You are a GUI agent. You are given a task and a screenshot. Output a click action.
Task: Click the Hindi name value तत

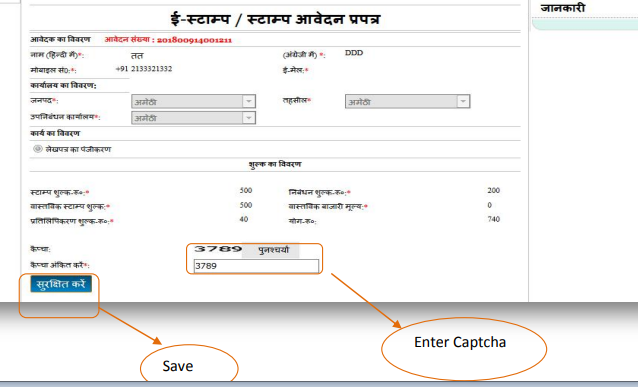[137, 56]
